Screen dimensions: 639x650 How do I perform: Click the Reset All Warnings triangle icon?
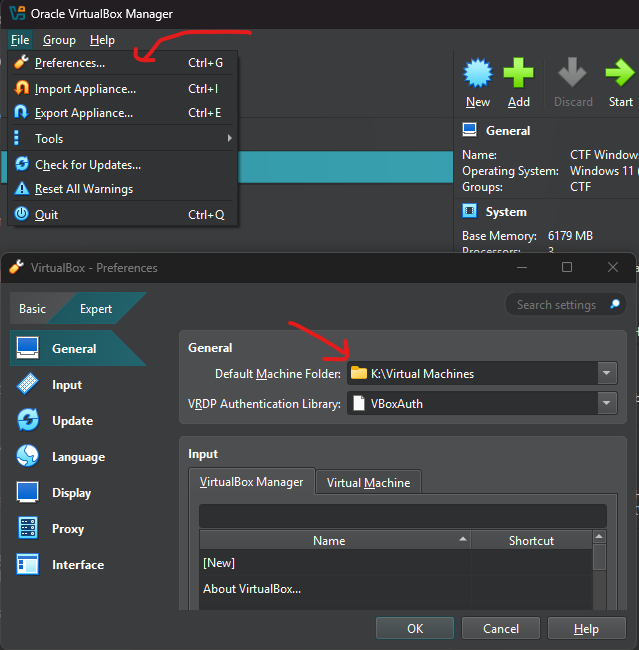(x=22, y=188)
